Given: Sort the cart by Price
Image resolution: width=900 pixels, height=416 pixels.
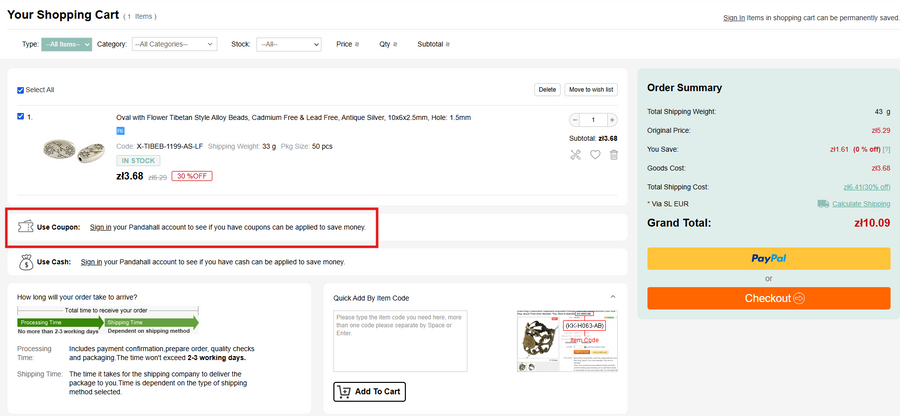Looking at the screenshot, I should click(349, 44).
